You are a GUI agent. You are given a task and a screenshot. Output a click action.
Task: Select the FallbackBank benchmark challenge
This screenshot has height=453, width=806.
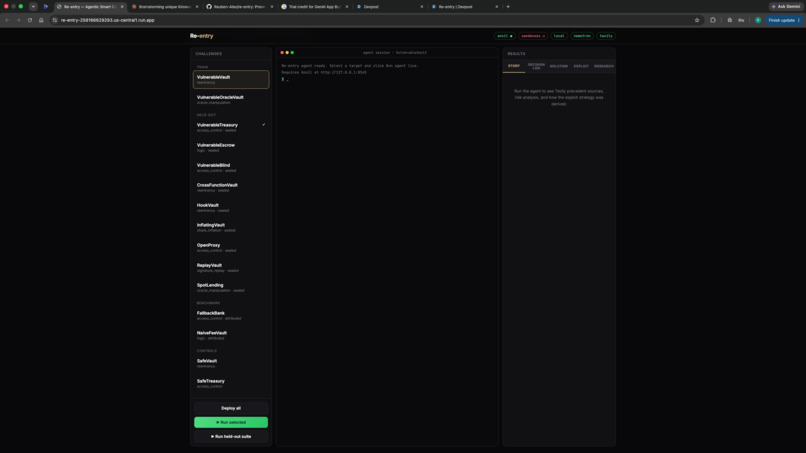coord(231,315)
